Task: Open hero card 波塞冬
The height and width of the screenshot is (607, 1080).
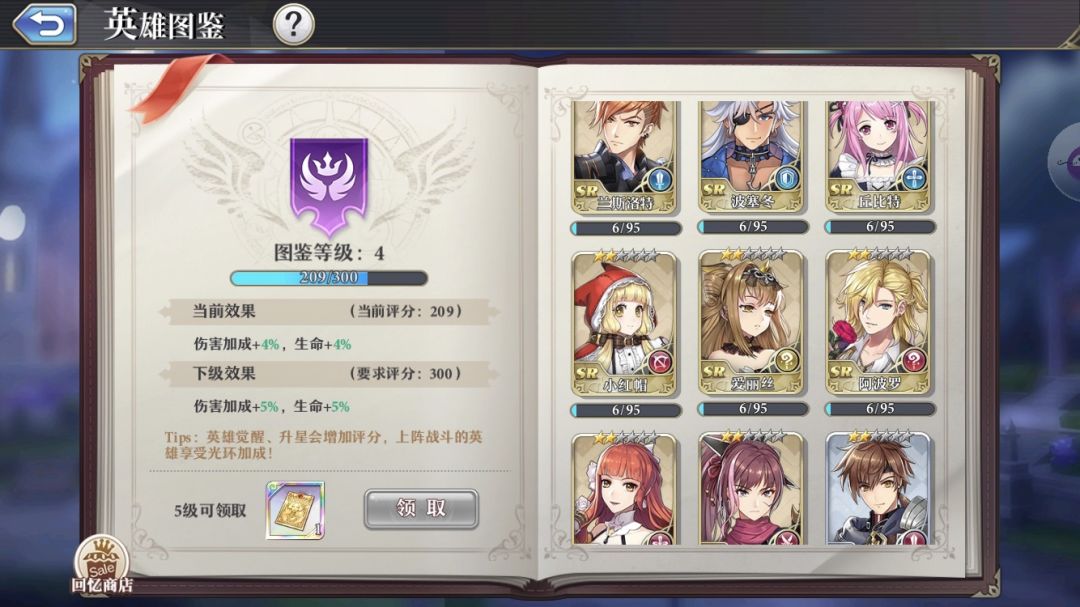Action: coord(752,157)
